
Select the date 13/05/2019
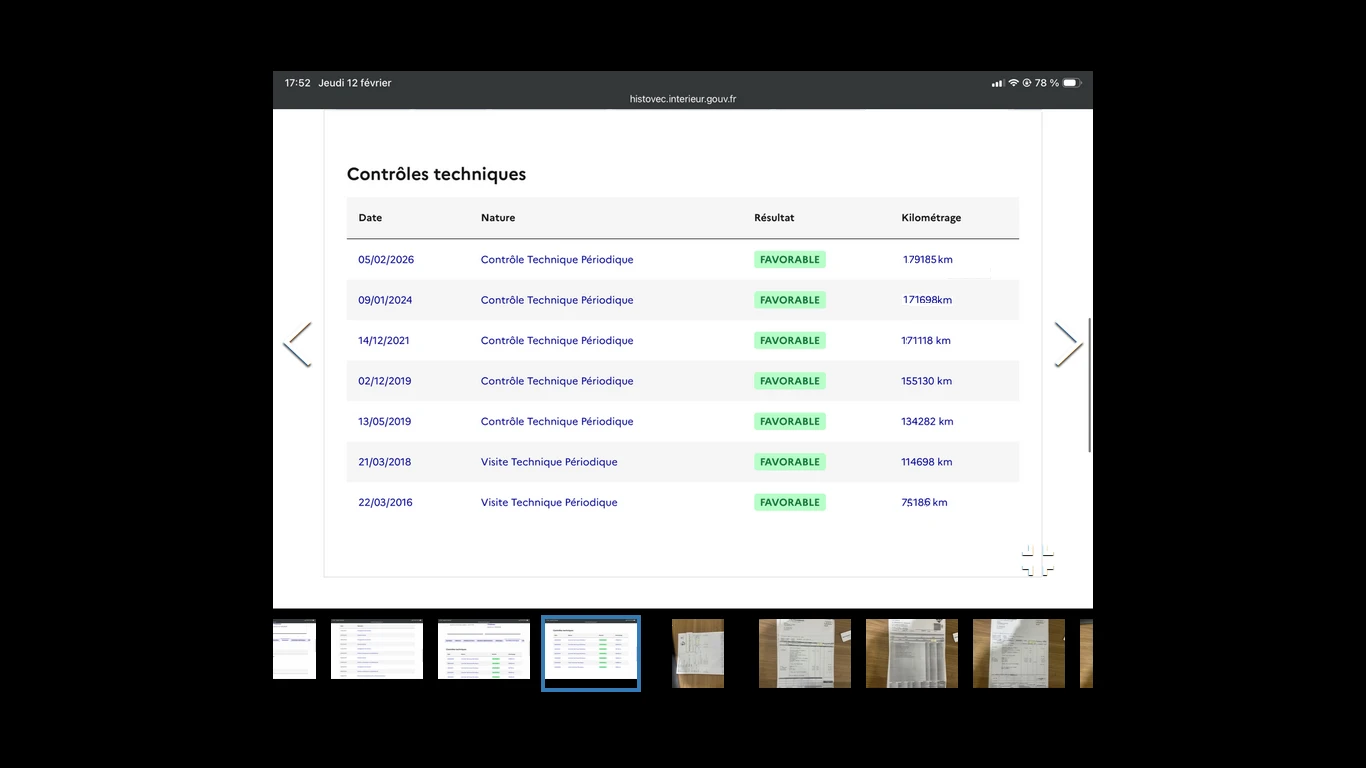[x=385, y=422]
